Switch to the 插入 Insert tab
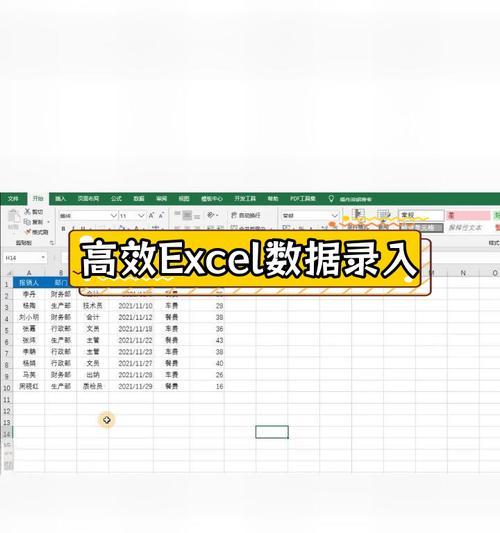The image size is (500, 533). pyautogui.click(x=60, y=199)
